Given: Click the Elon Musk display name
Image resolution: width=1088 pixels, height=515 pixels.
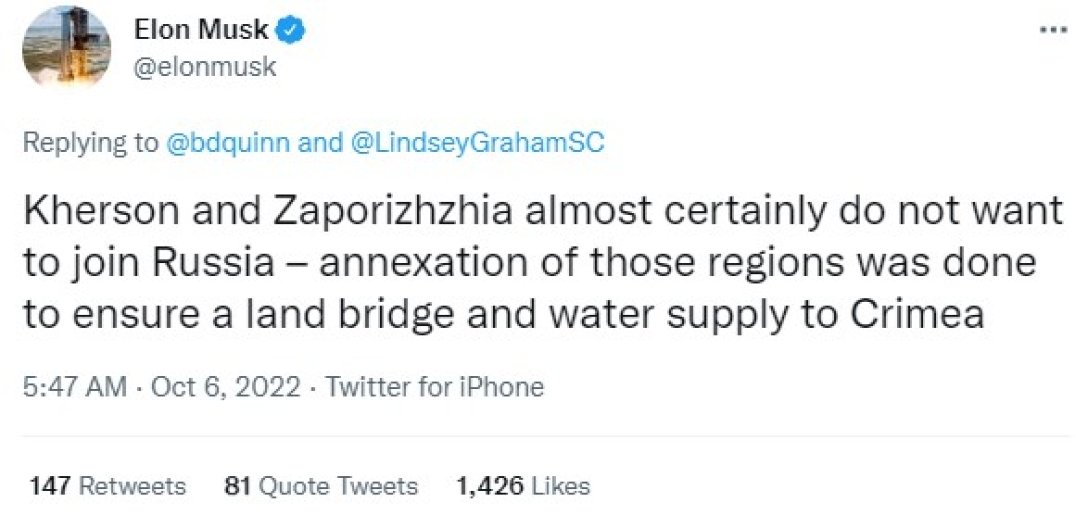Looking at the screenshot, I should (x=201, y=32).
